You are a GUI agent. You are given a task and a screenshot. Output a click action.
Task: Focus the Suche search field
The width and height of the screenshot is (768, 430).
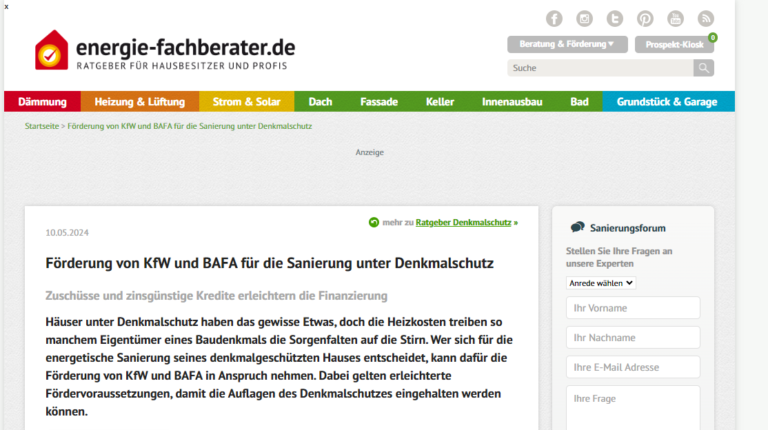click(600, 68)
